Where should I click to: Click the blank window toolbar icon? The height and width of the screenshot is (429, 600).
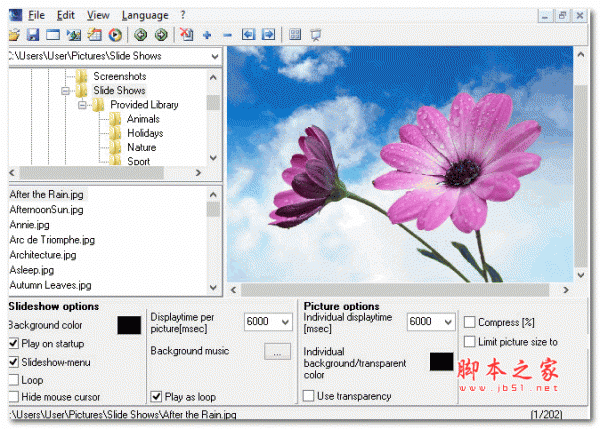pos(53,35)
